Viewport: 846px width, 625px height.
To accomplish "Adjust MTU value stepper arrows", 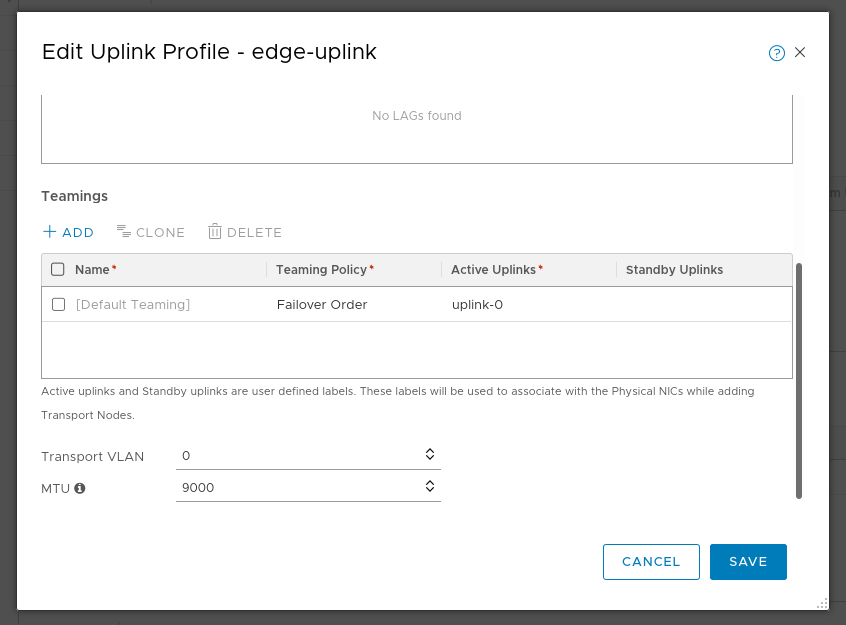I will point(429,486).
